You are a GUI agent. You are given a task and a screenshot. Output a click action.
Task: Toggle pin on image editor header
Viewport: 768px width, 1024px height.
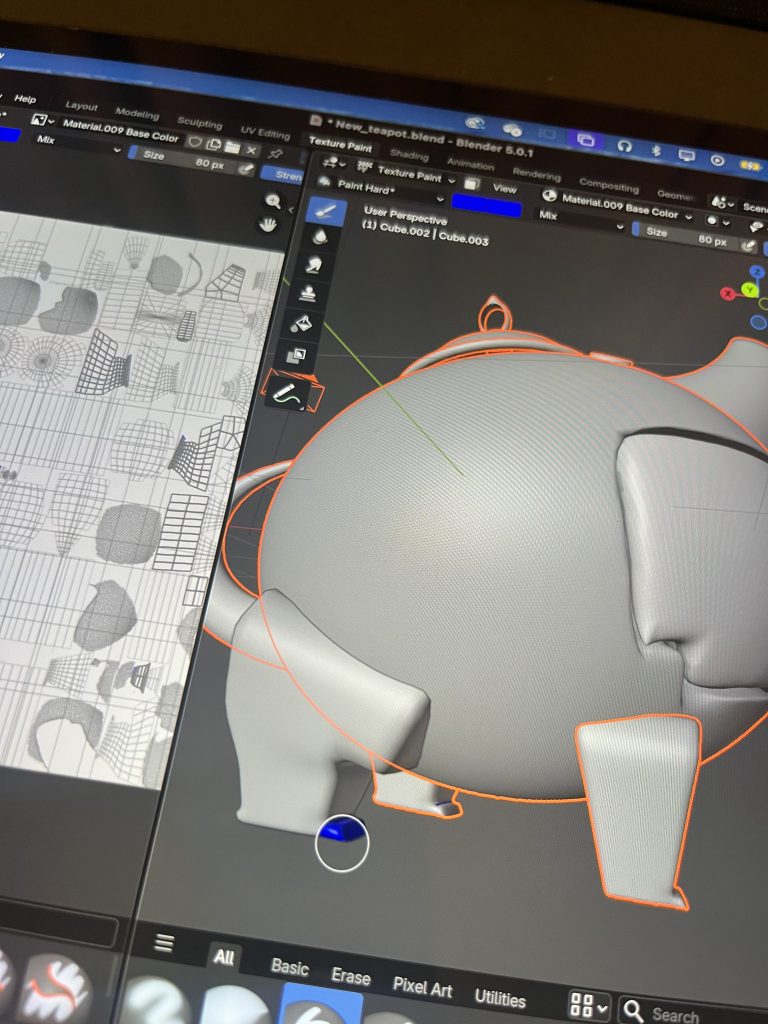(276, 152)
